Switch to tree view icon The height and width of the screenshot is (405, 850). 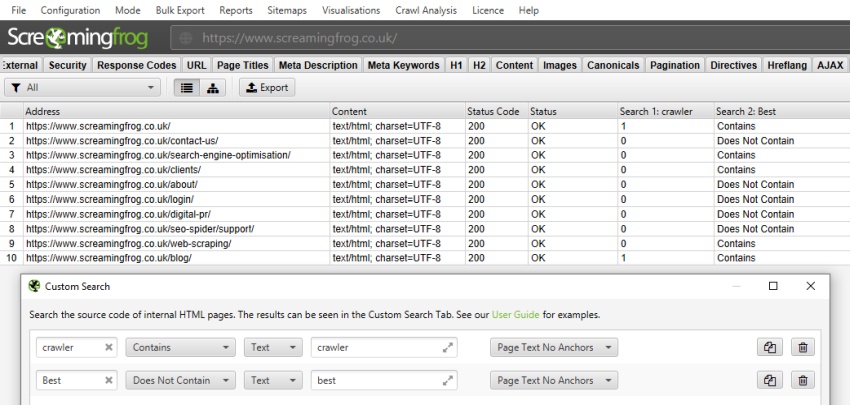[212, 88]
